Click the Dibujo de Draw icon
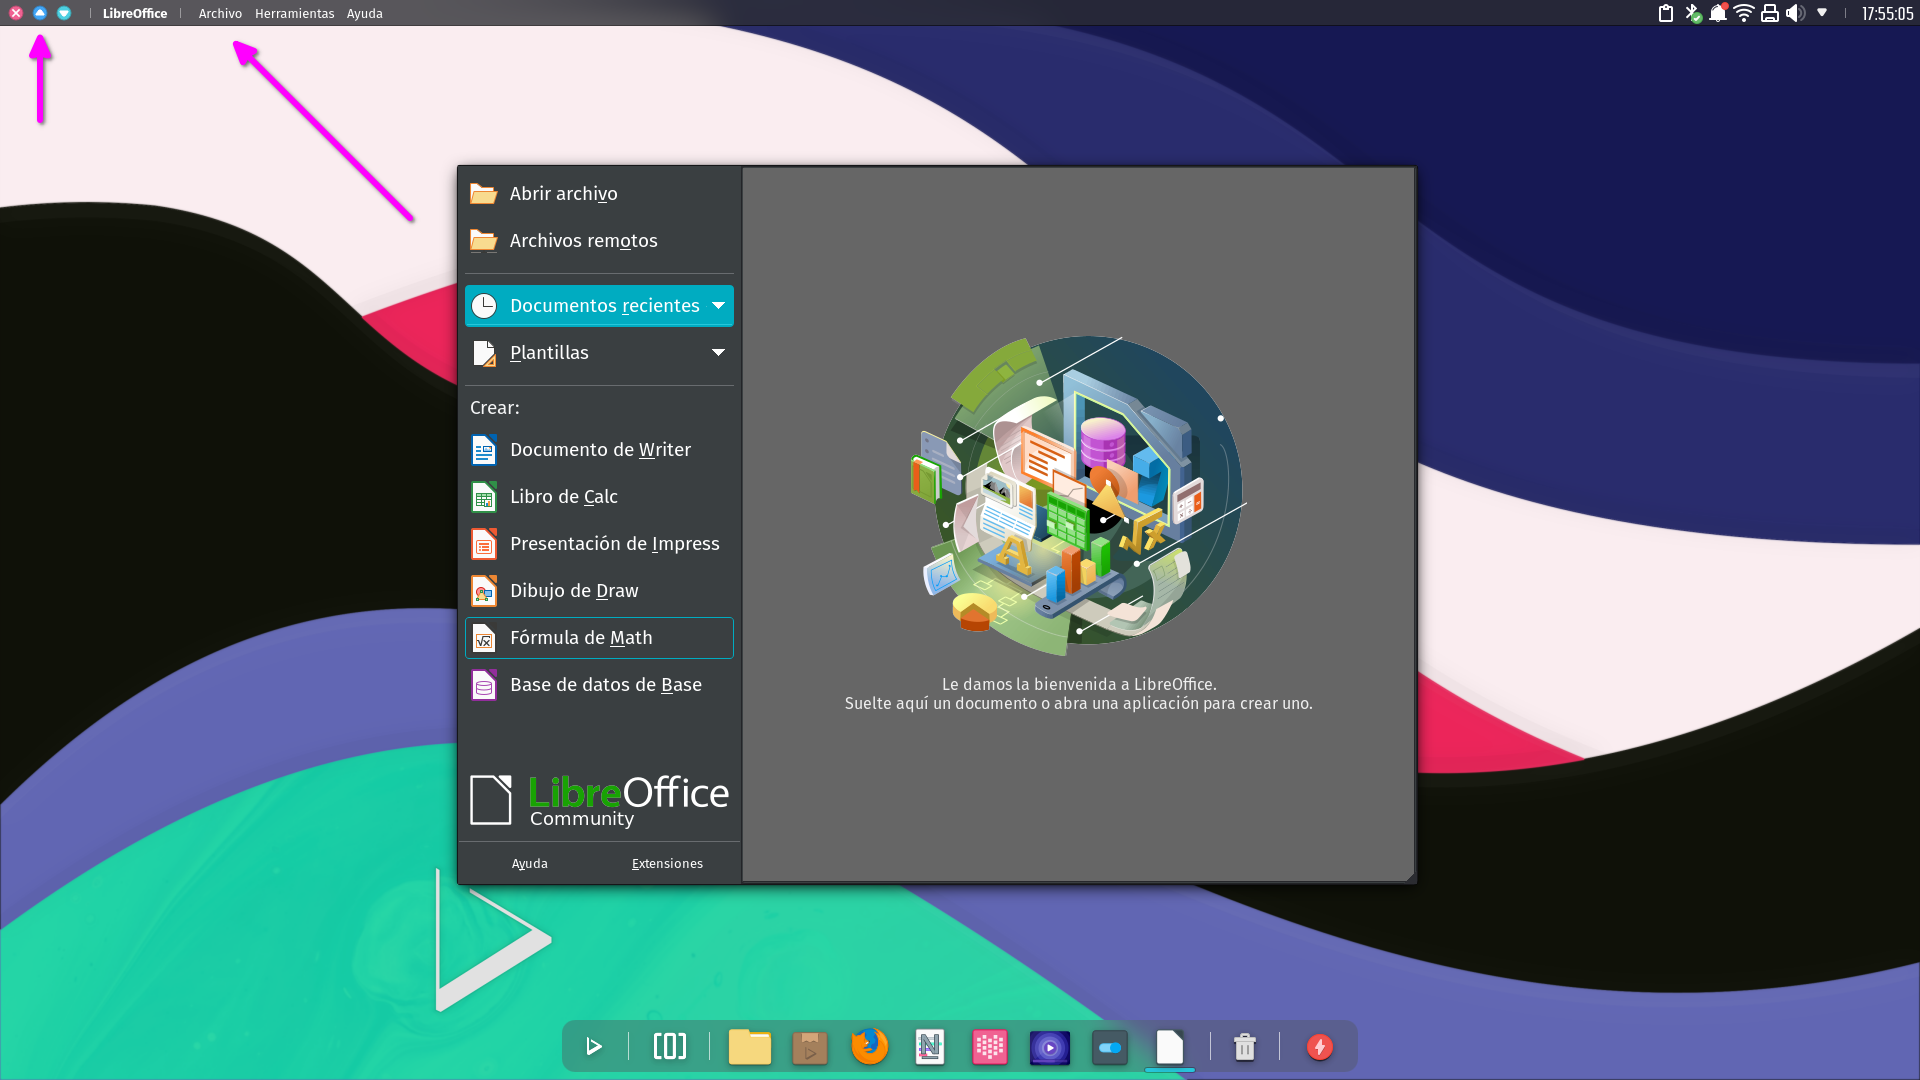 click(x=484, y=591)
